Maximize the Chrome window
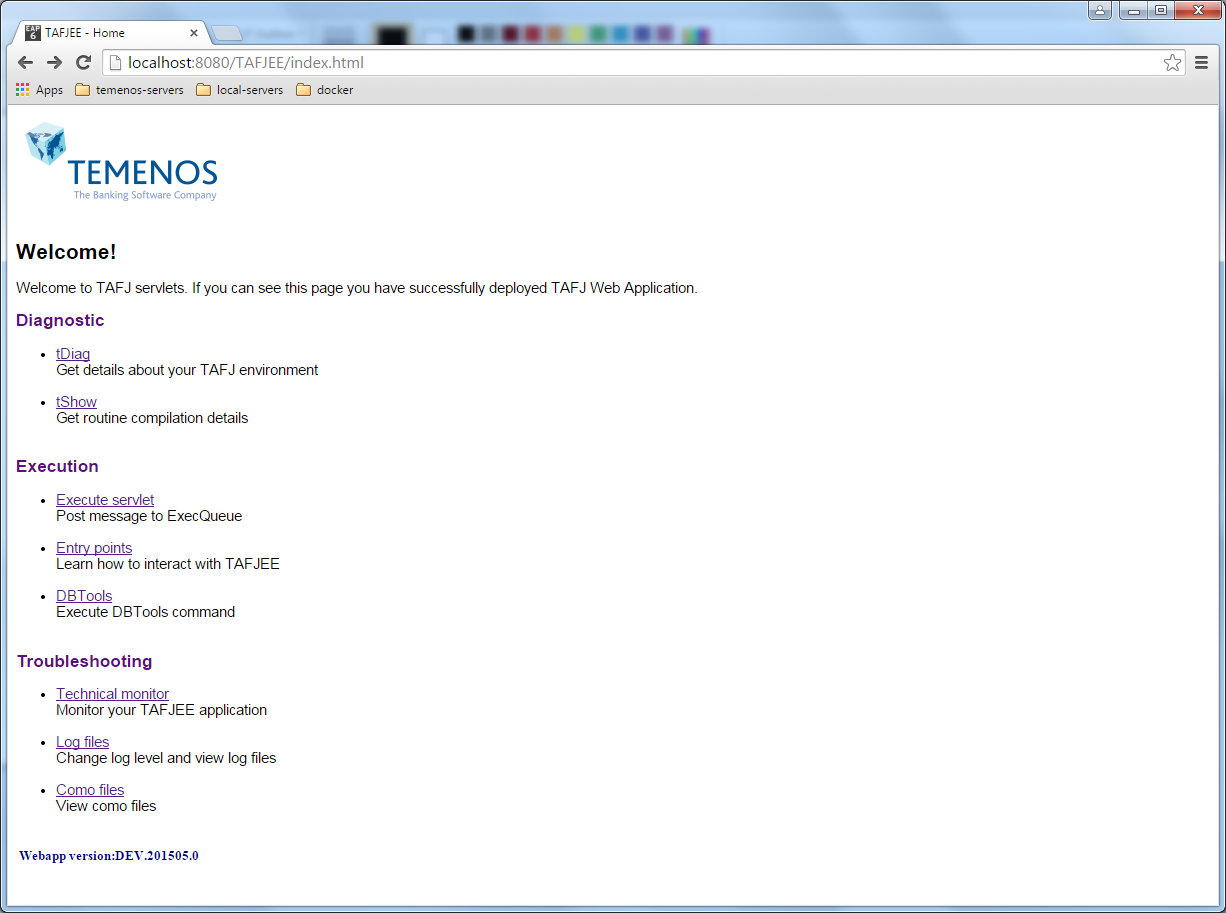 [1160, 10]
